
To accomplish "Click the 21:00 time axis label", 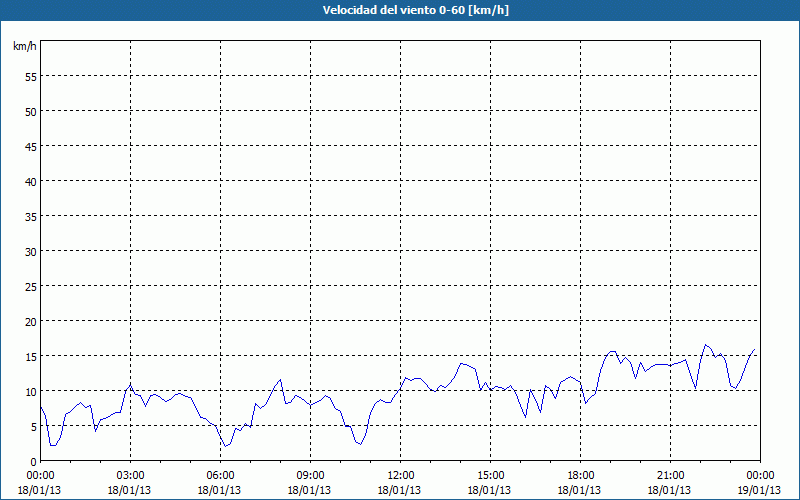I will click(670, 476).
